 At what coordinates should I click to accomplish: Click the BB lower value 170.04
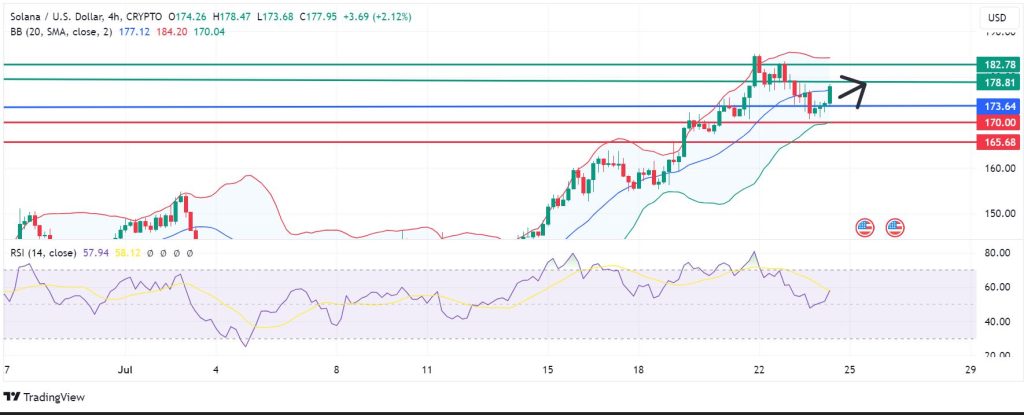(210, 31)
